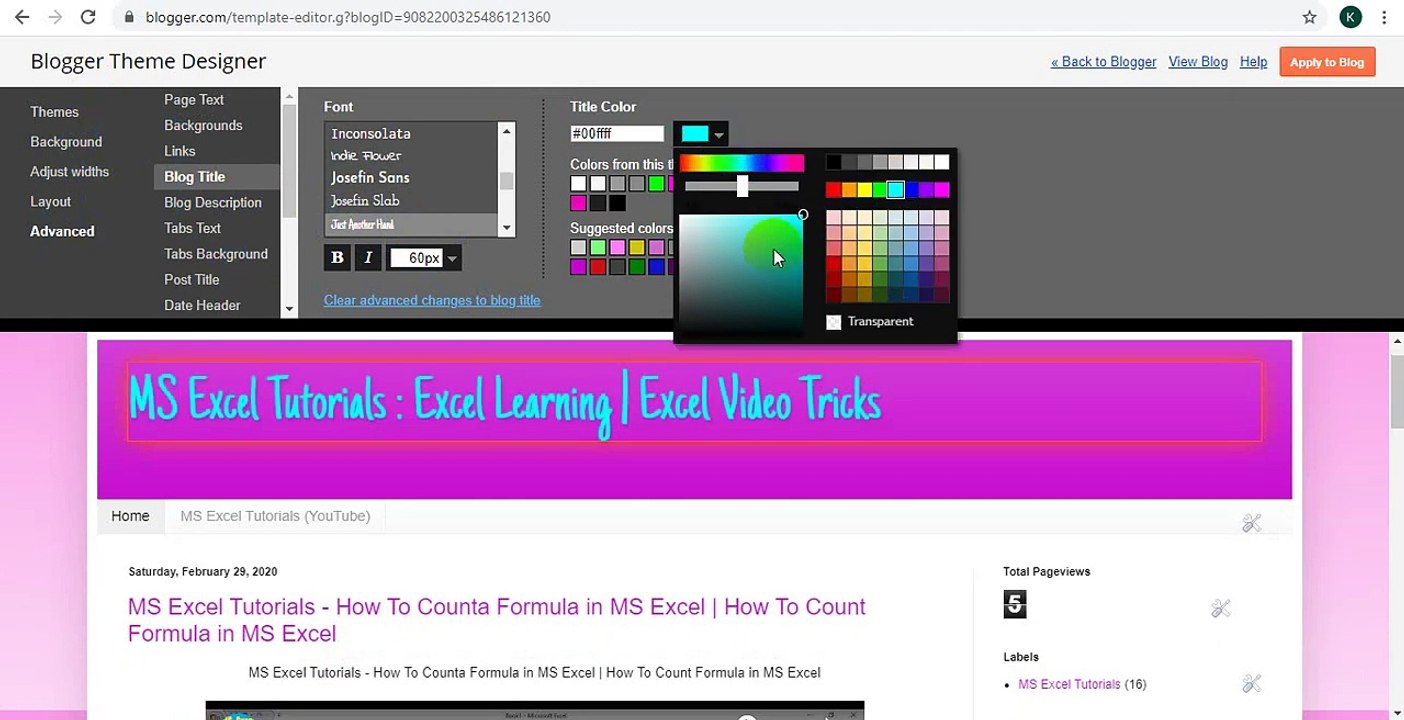Select Post Title in advanced list
The height and width of the screenshot is (720, 1404).
[192, 280]
